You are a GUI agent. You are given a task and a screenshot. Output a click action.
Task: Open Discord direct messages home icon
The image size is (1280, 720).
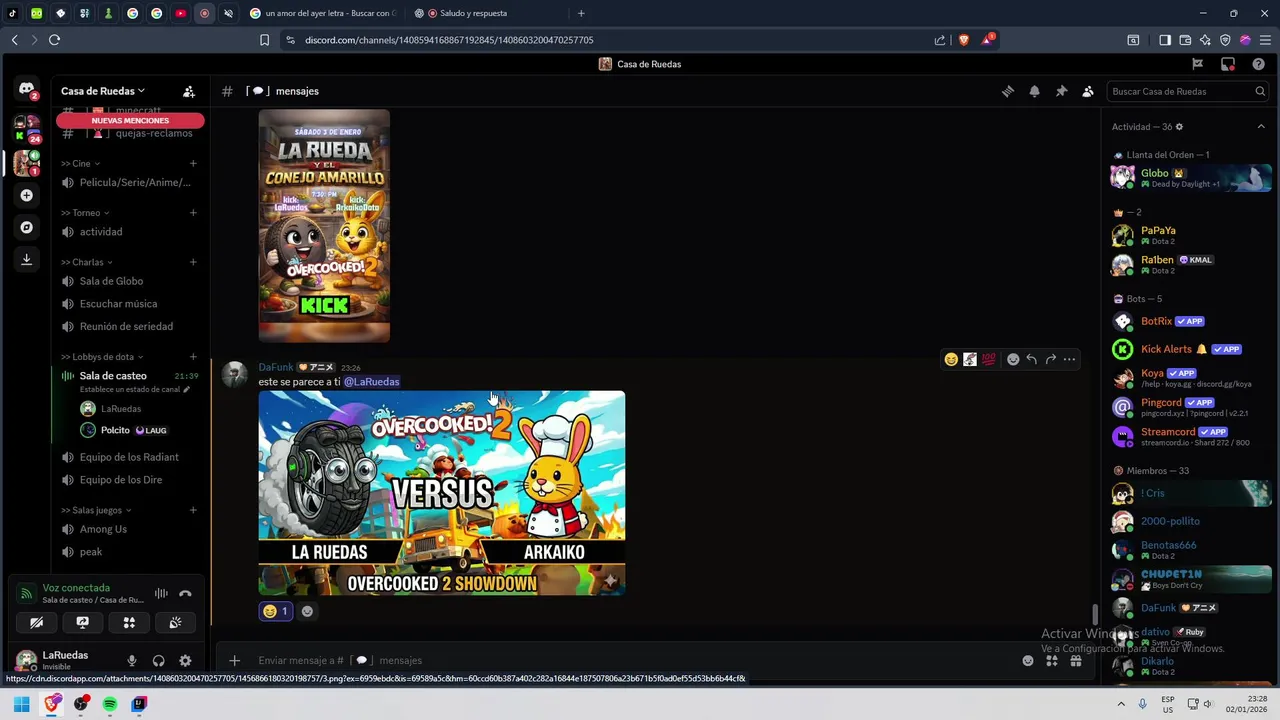pyautogui.click(x=27, y=89)
